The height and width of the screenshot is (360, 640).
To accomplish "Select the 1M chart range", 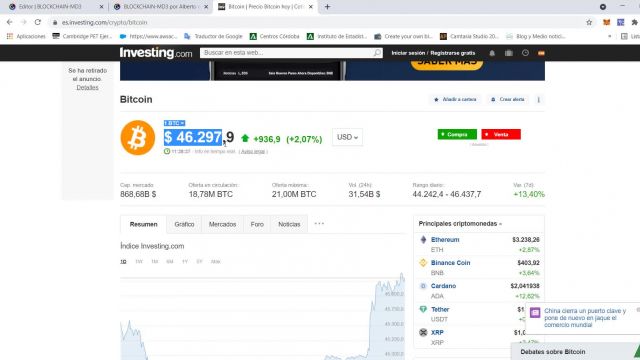I will 154,262.
